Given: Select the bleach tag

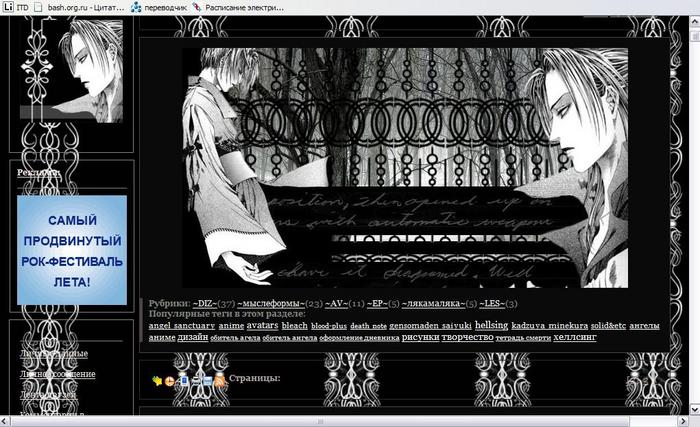Looking at the screenshot, I should click(295, 326).
